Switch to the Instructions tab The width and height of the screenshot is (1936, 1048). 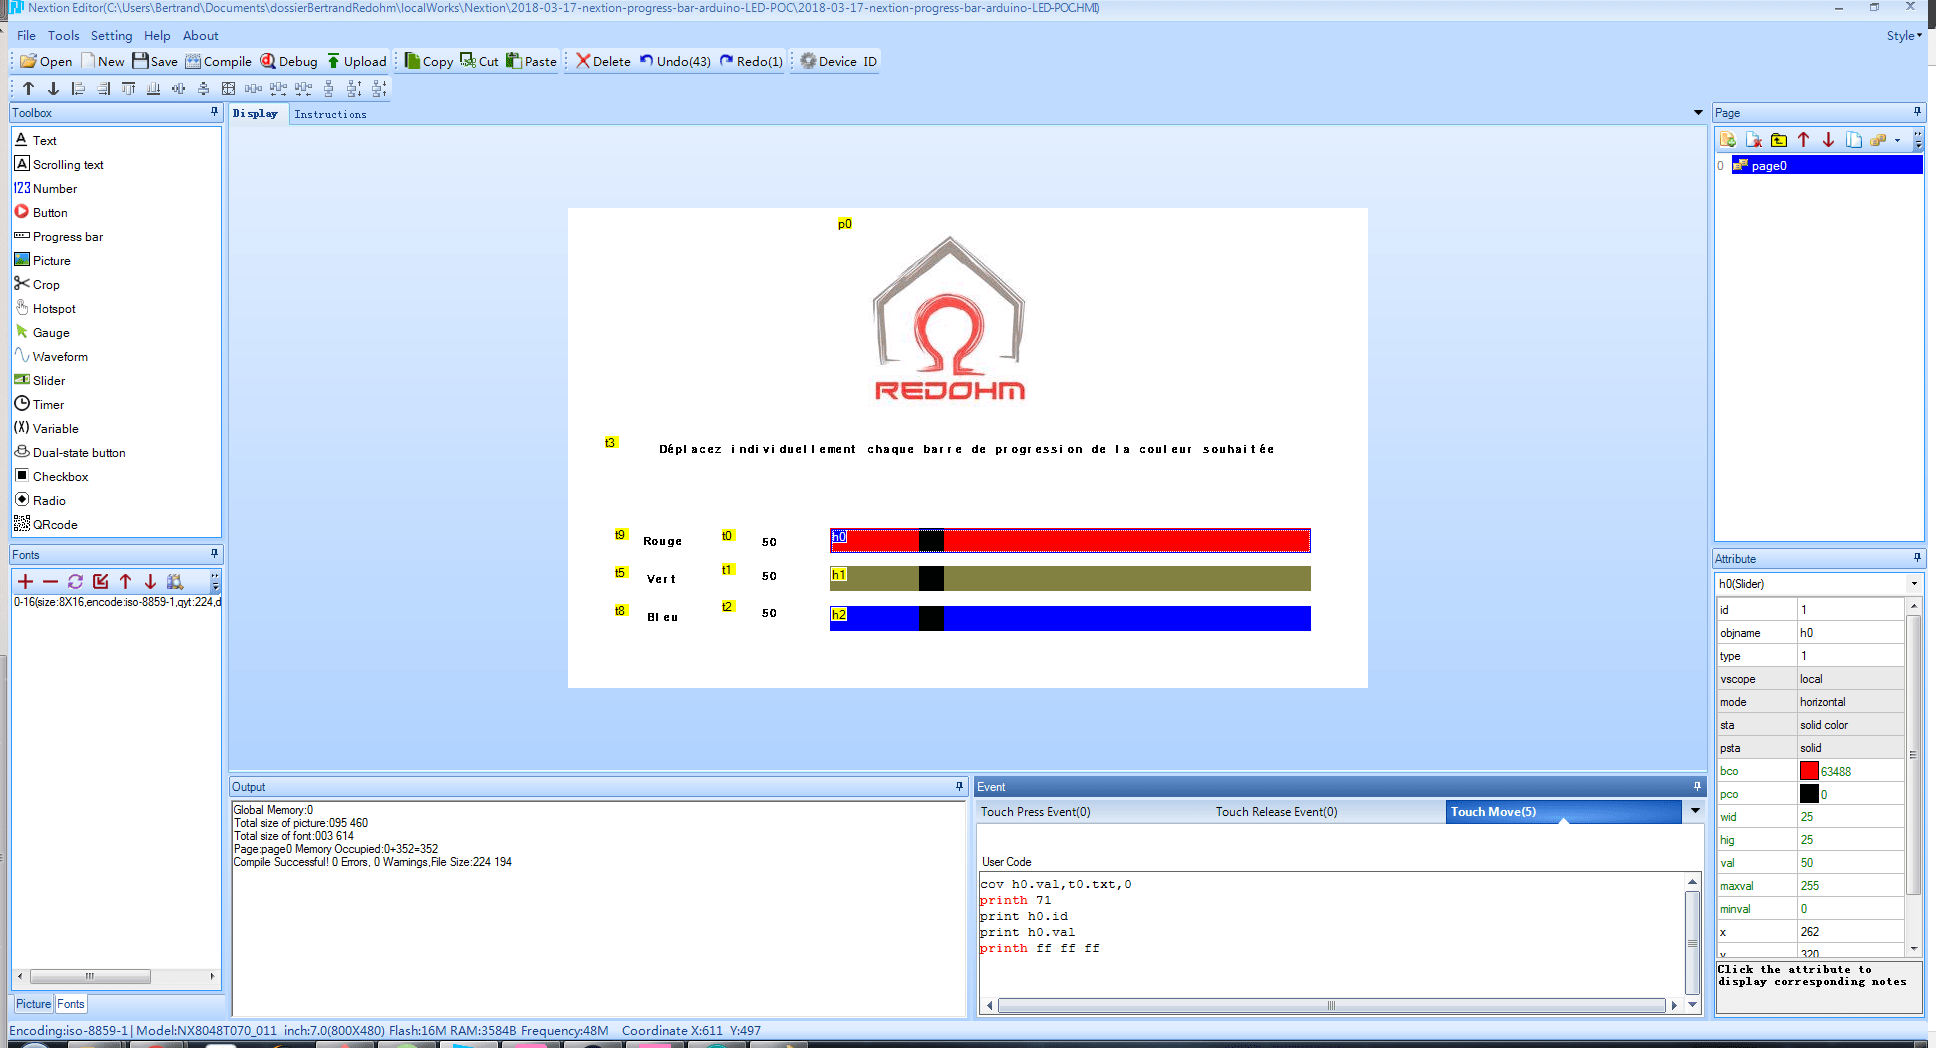330,114
